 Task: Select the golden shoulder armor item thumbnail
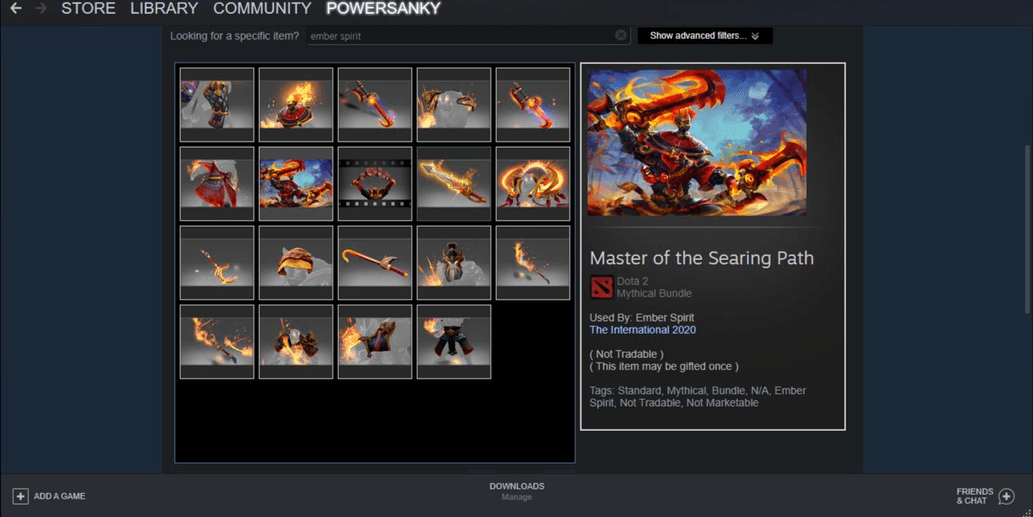pyautogui.click(x=454, y=105)
